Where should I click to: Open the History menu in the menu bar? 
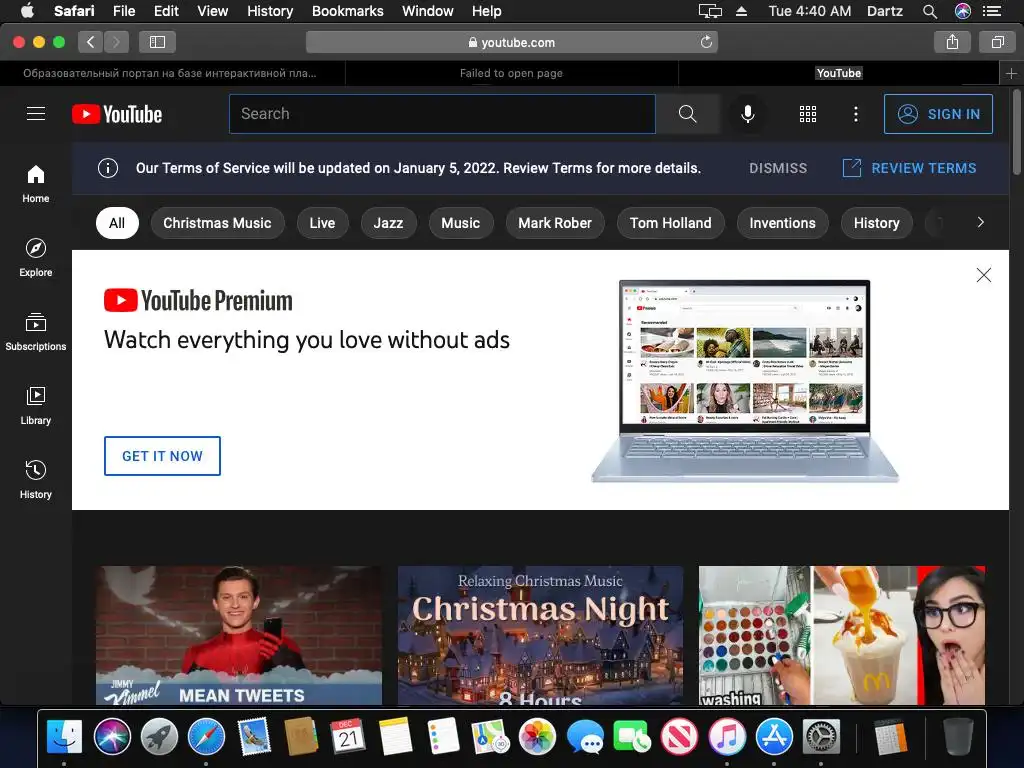coord(270,11)
